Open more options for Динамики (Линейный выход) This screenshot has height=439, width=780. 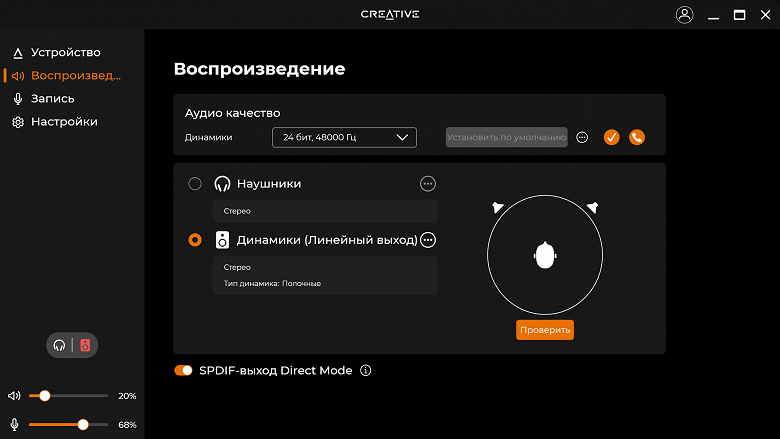(x=428, y=240)
